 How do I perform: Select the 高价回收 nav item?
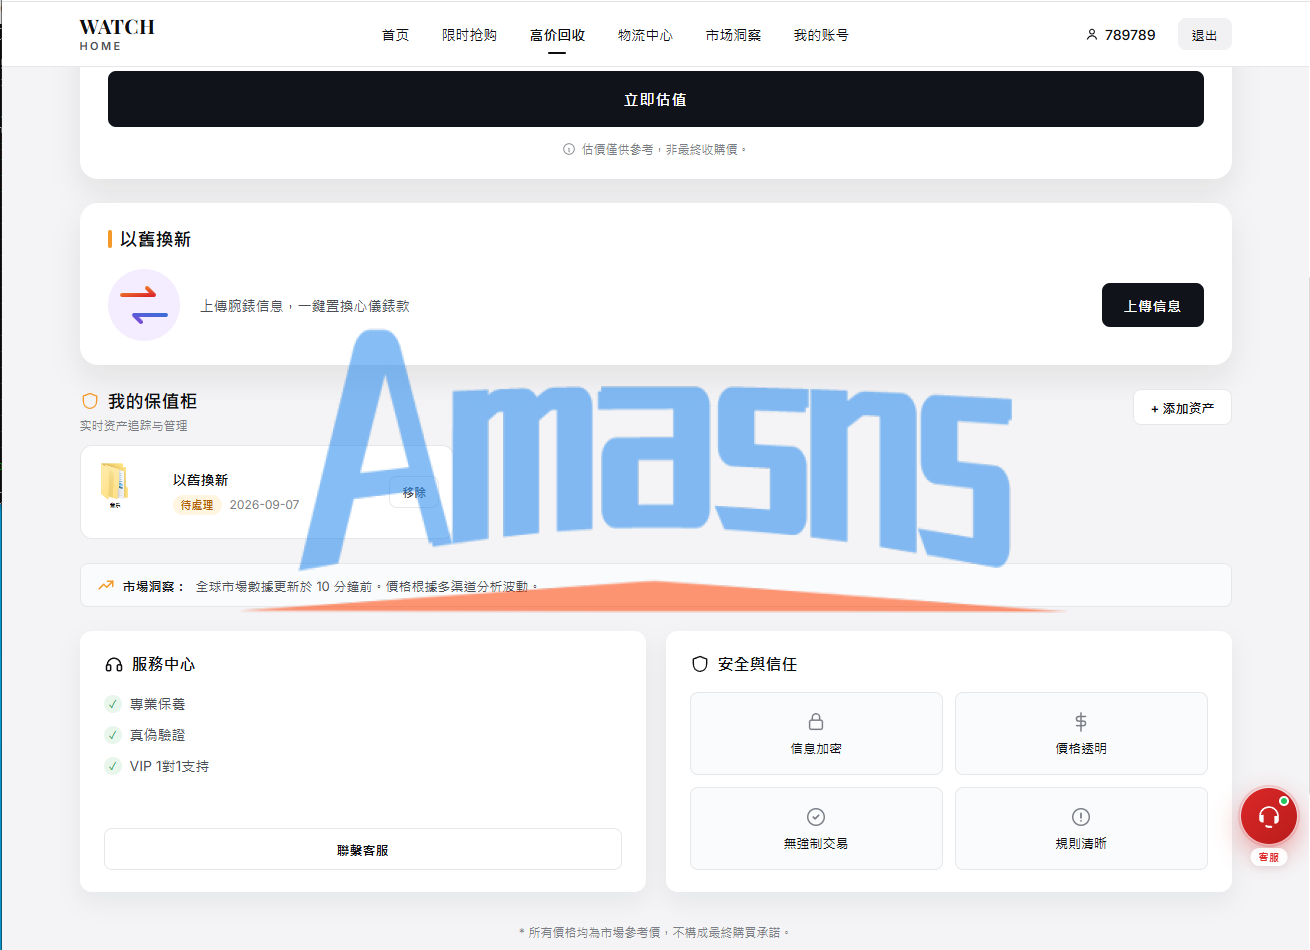(557, 35)
